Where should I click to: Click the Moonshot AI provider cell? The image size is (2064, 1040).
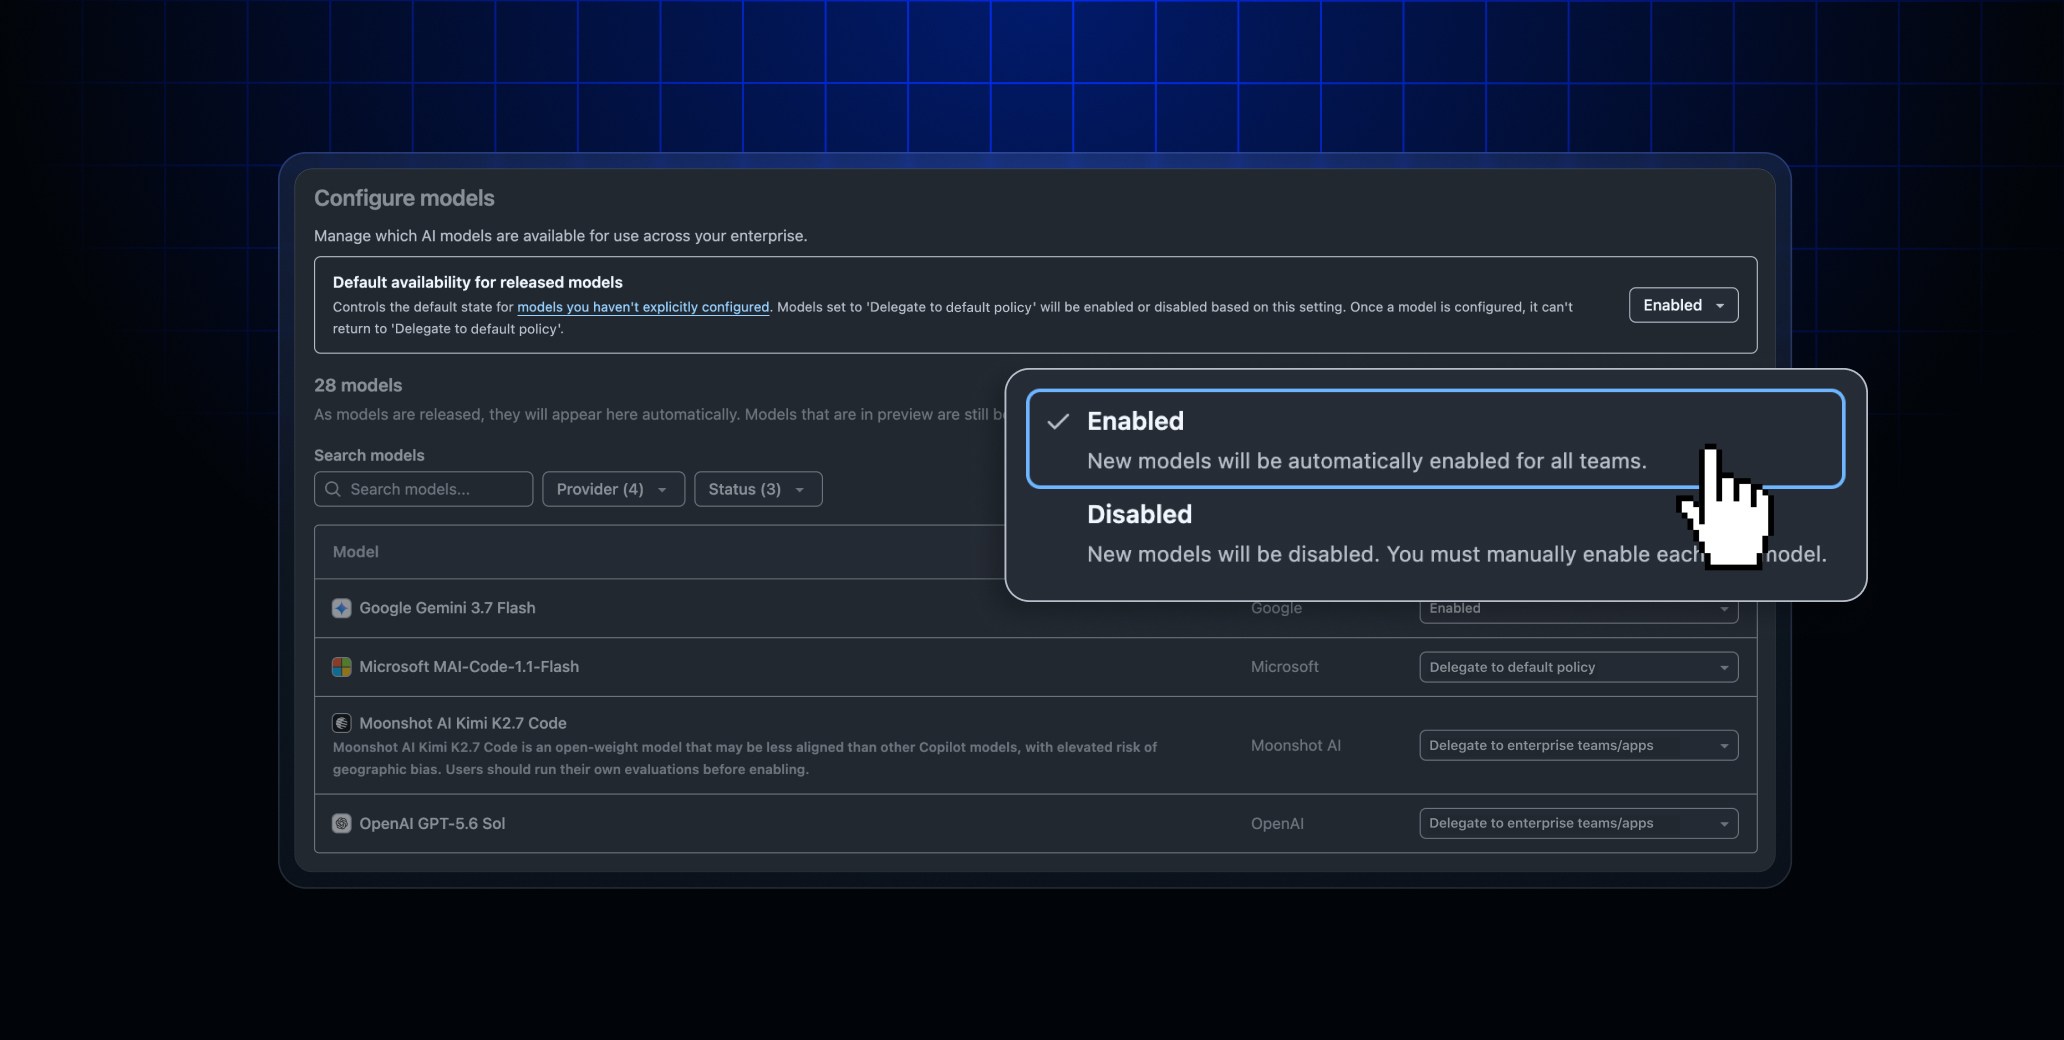[x=1295, y=745]
